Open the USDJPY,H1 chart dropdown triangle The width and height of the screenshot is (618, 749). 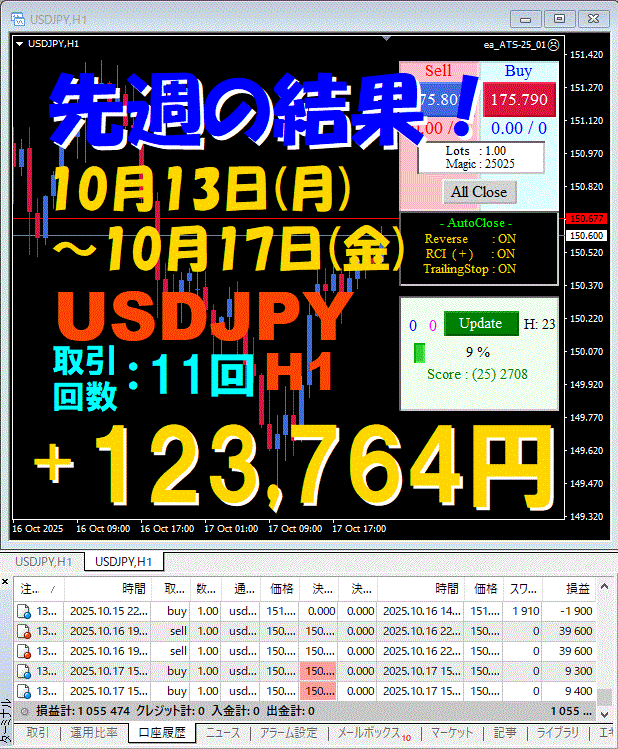[20, 44]
